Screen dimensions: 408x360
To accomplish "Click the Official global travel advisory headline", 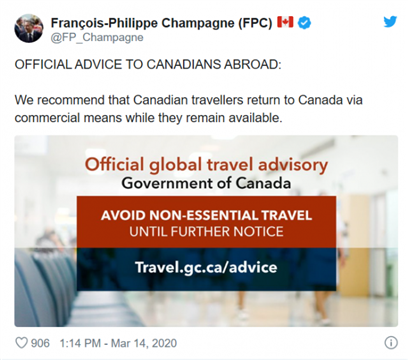I will tap(206, 165).
